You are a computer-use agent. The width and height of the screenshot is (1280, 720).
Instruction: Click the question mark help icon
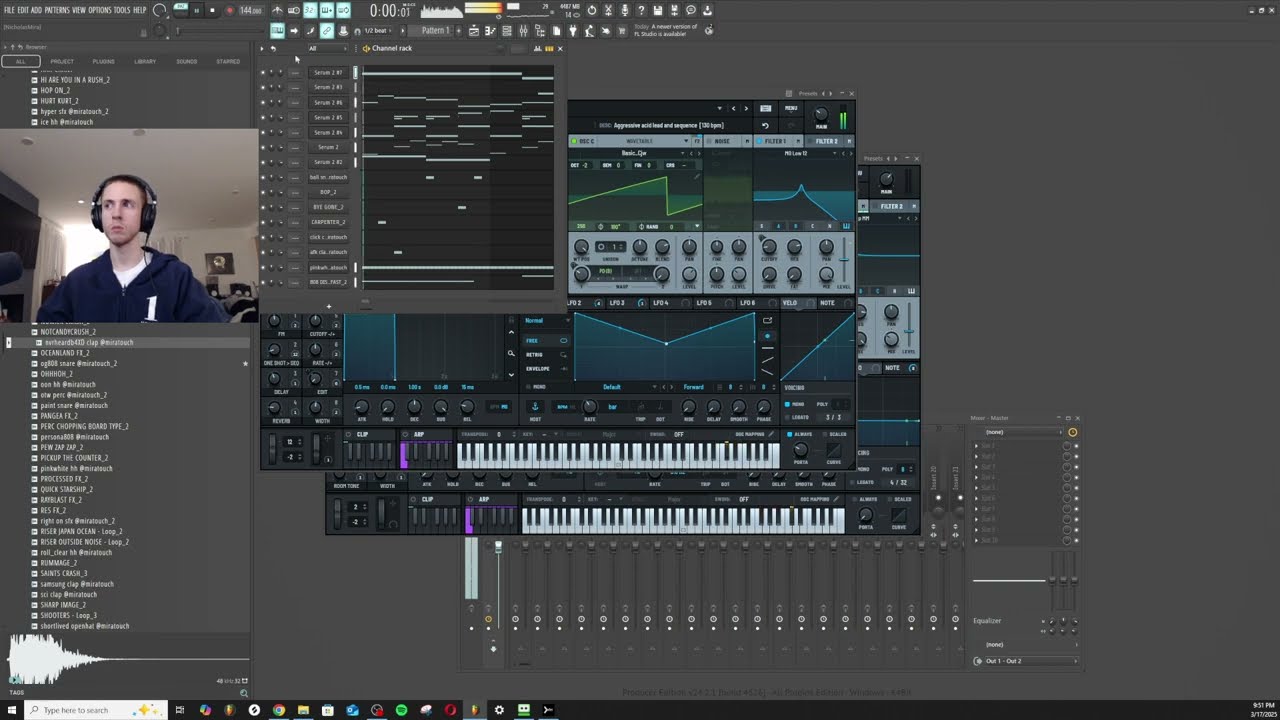click(641, 10)
